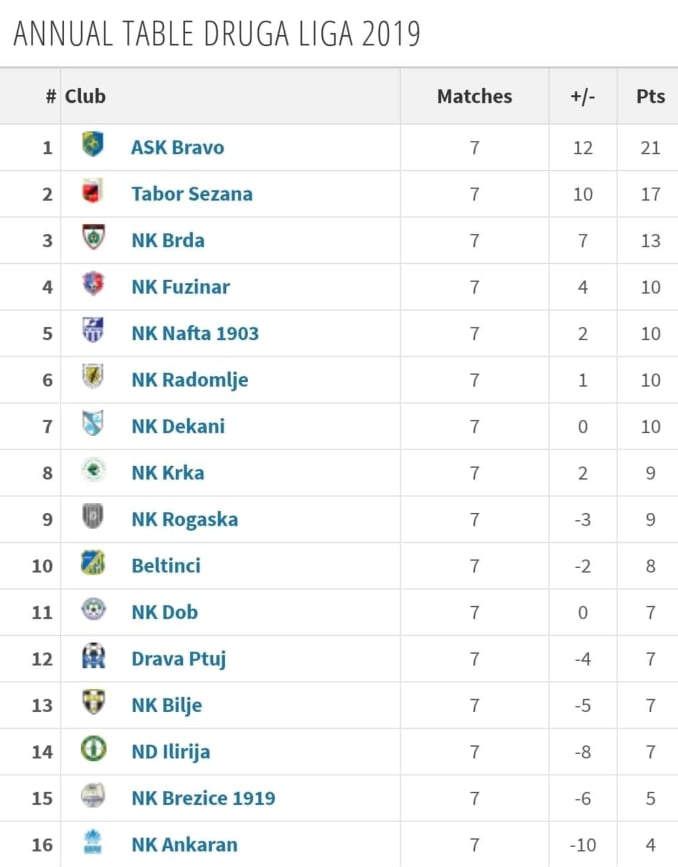Click the NK Nafta 1903 crest icon
This screenshot has height=867, width=678.
pyautogui.click(x=93, y=332)
